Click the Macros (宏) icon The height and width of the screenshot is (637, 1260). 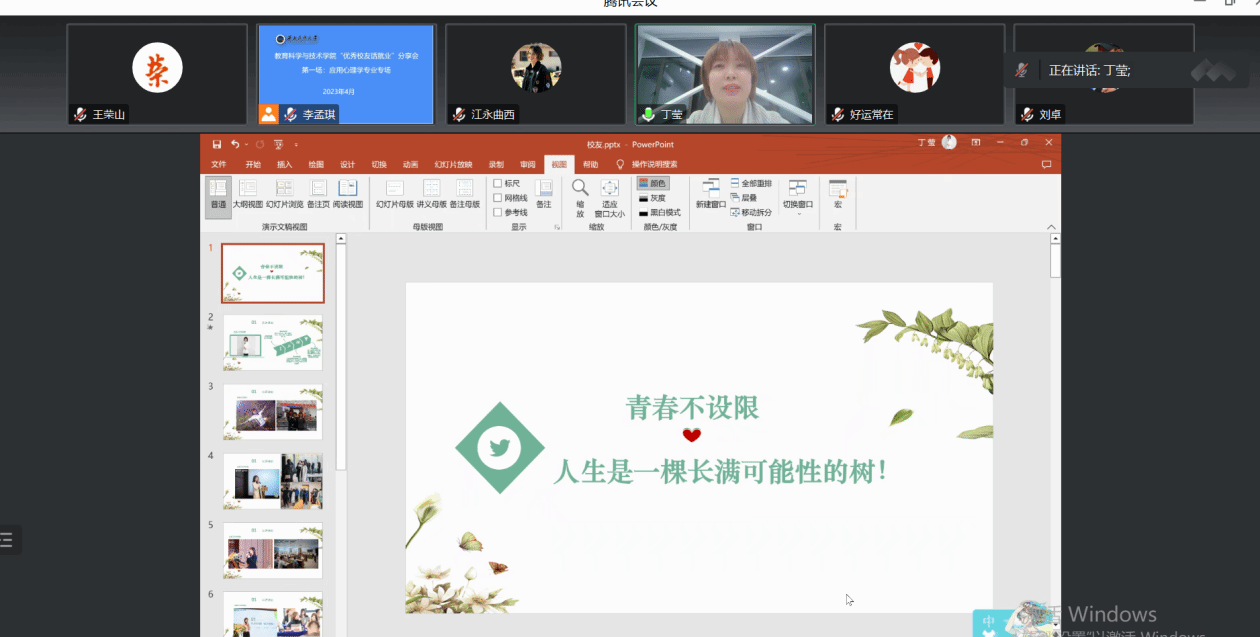(x=837, y=193)
